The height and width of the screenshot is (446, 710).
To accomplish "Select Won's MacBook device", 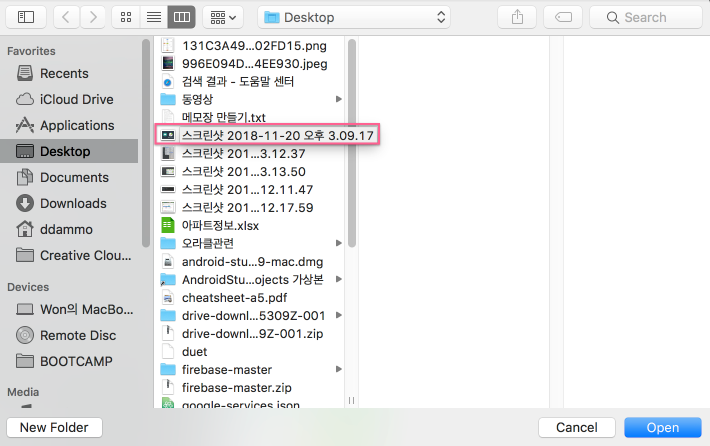I will pyautogui.click(x=69, y=309).
